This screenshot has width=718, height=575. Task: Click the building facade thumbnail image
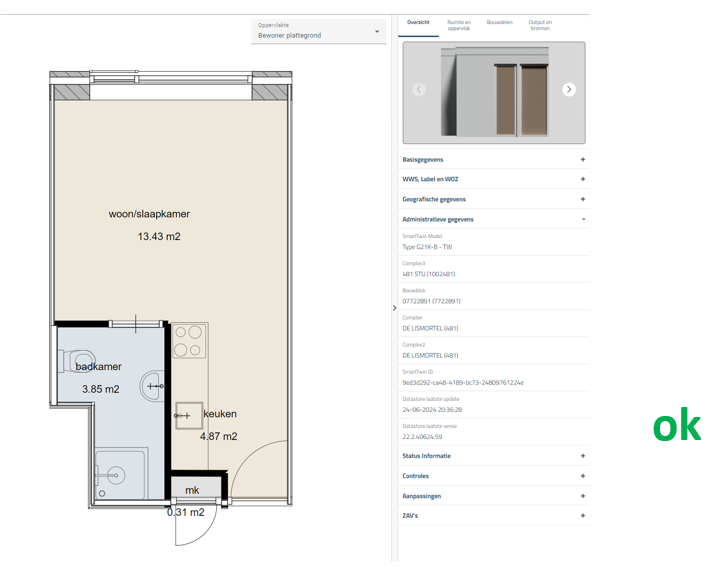click(x=494, y=93)
